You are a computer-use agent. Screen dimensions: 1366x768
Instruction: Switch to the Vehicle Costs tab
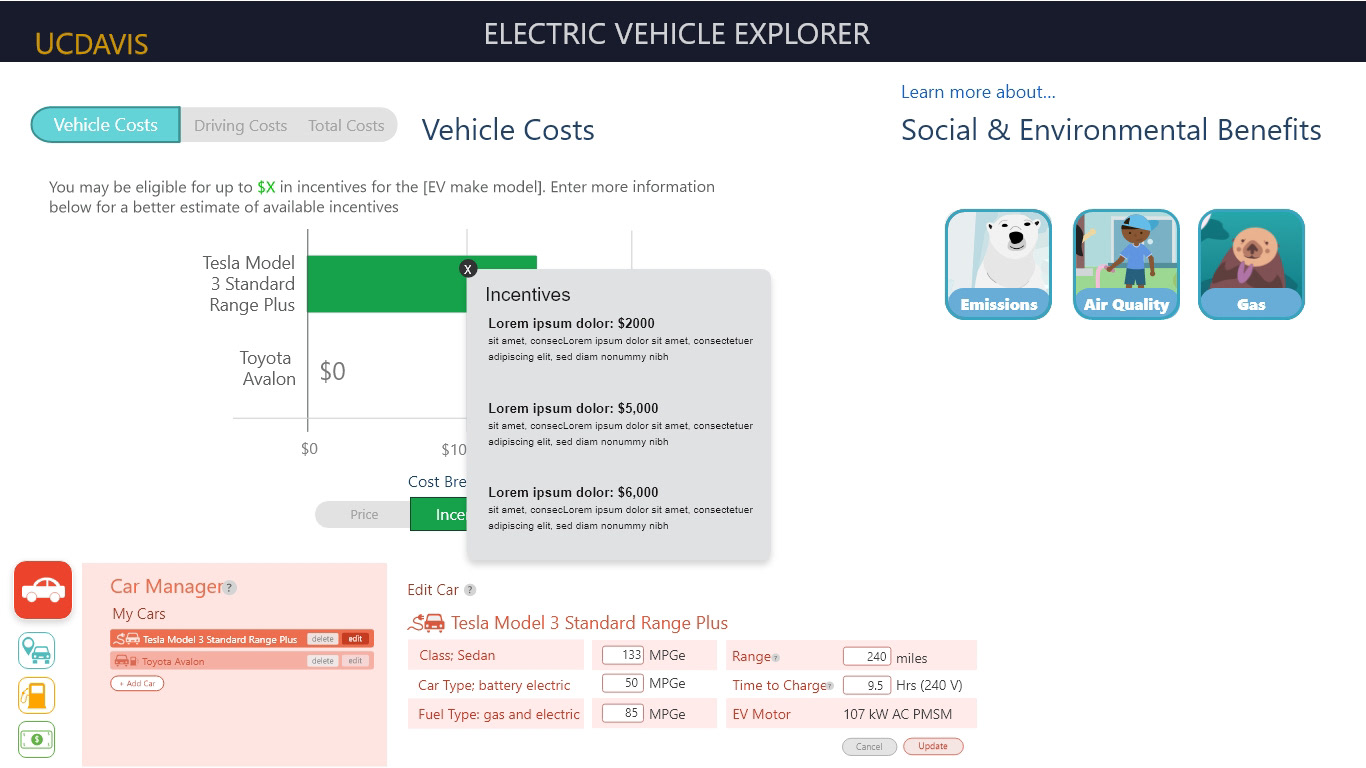click(x=106, y=125)
